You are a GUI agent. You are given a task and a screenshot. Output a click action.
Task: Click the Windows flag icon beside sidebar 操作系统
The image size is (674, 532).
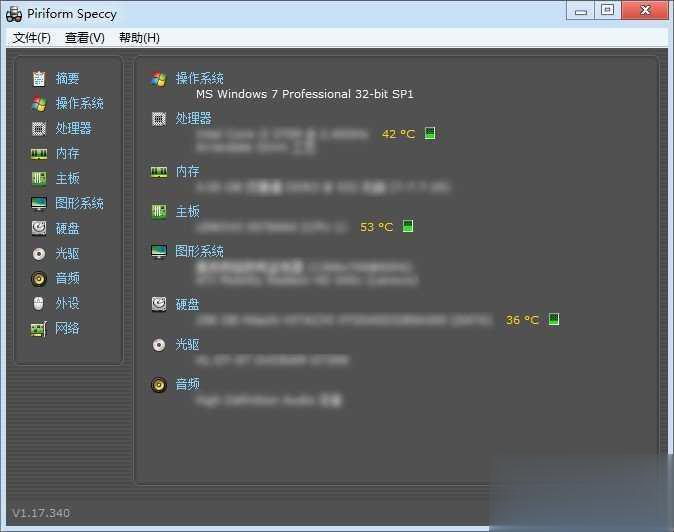coord(39,104)
